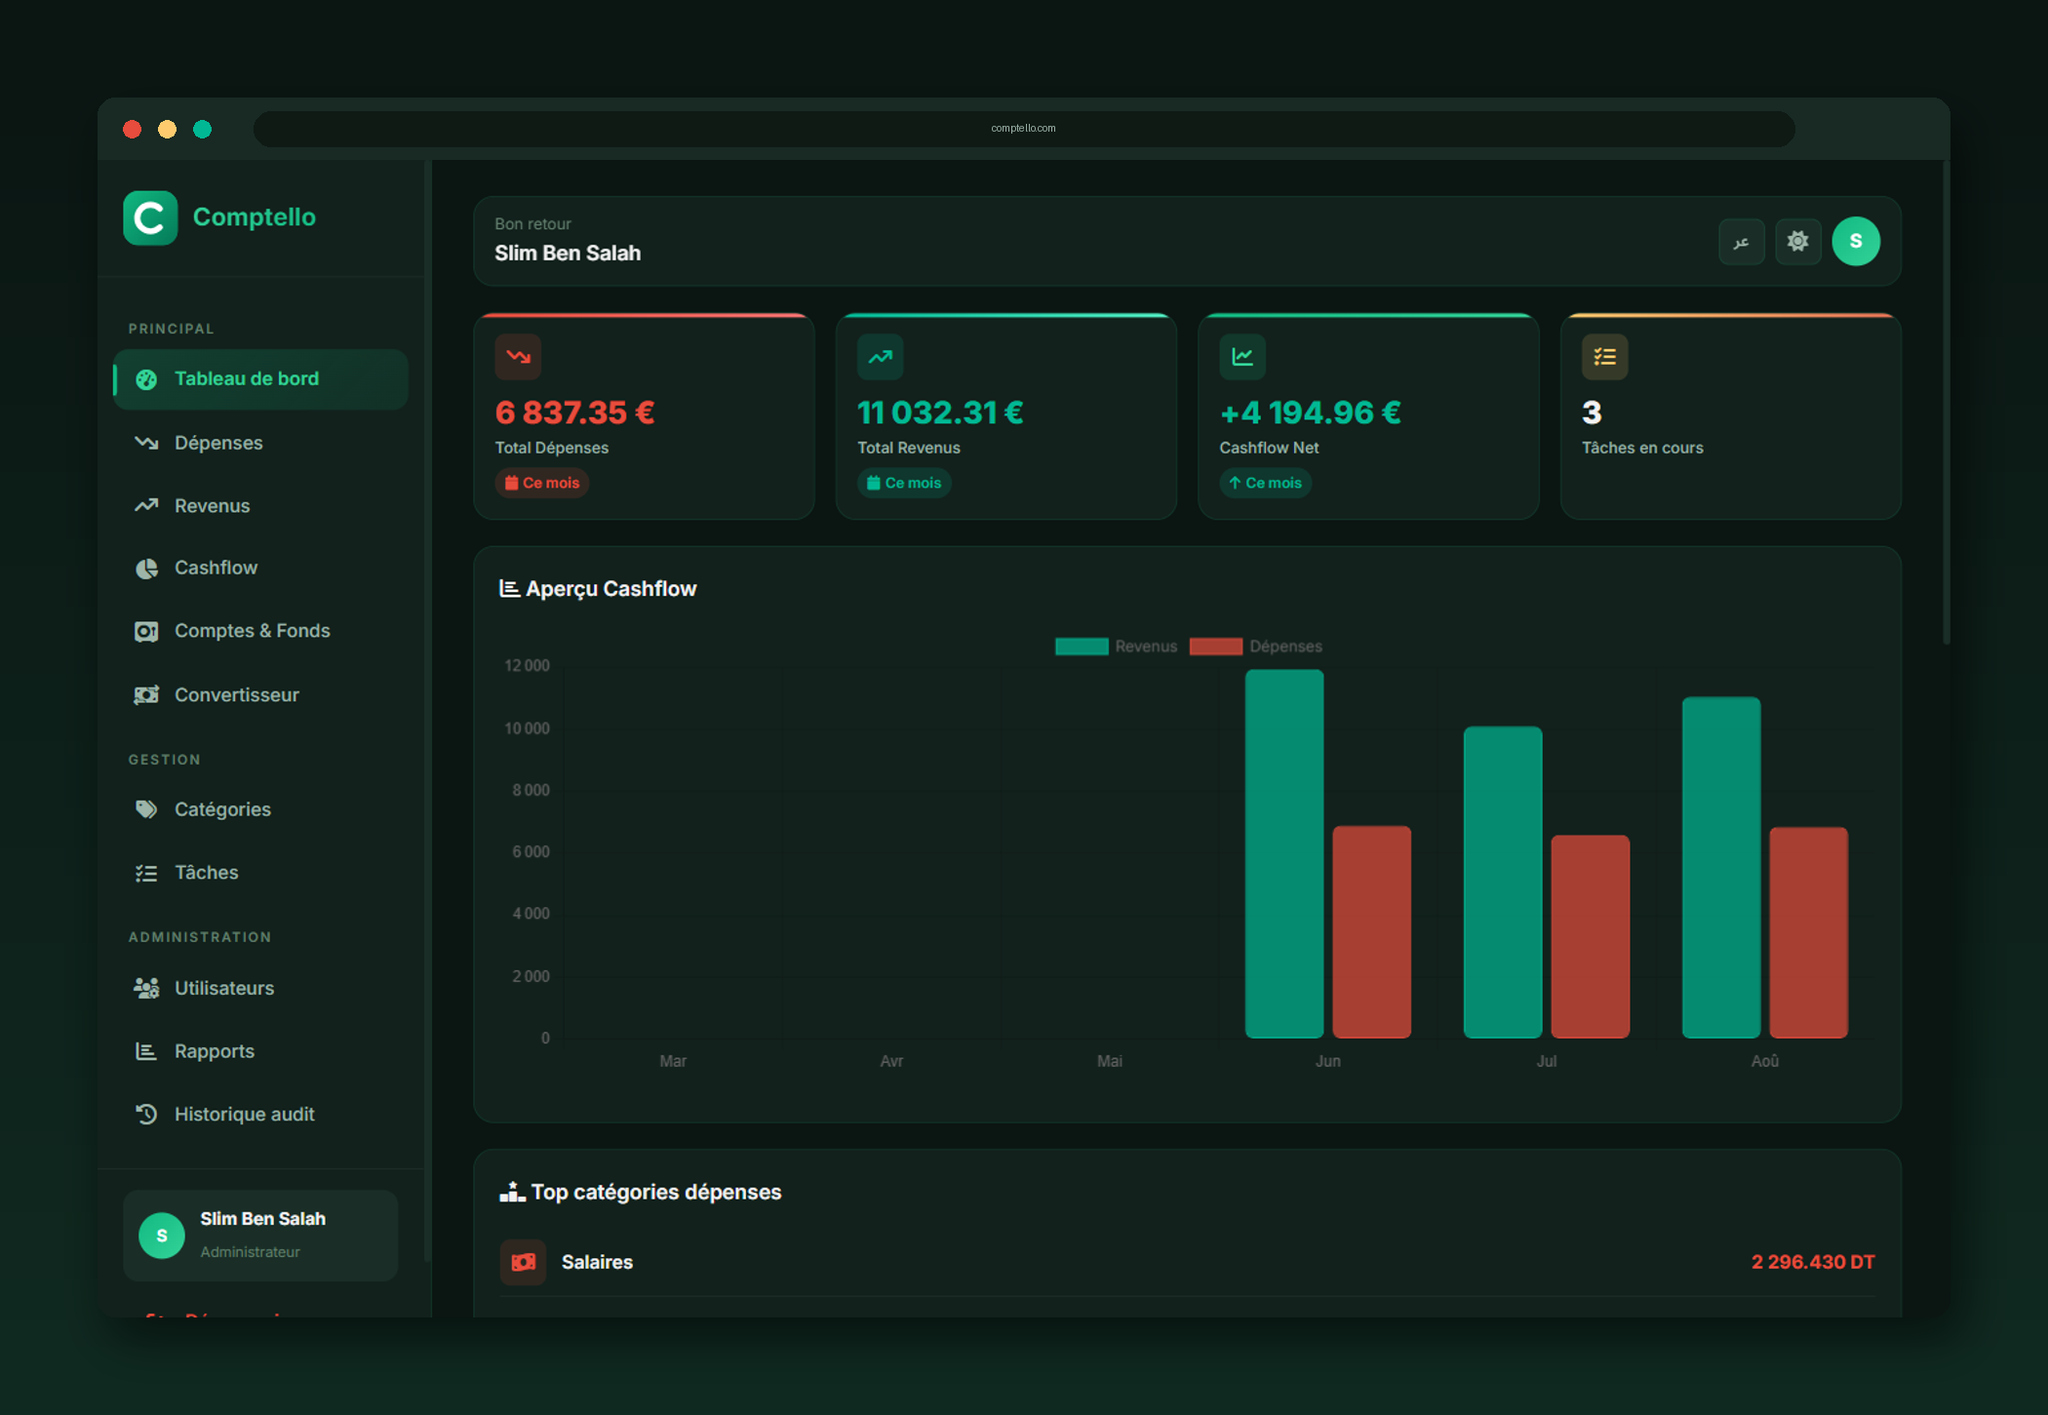
Task: Click the Aperçu Cashflow chart icon
Action: coord(509,588)
